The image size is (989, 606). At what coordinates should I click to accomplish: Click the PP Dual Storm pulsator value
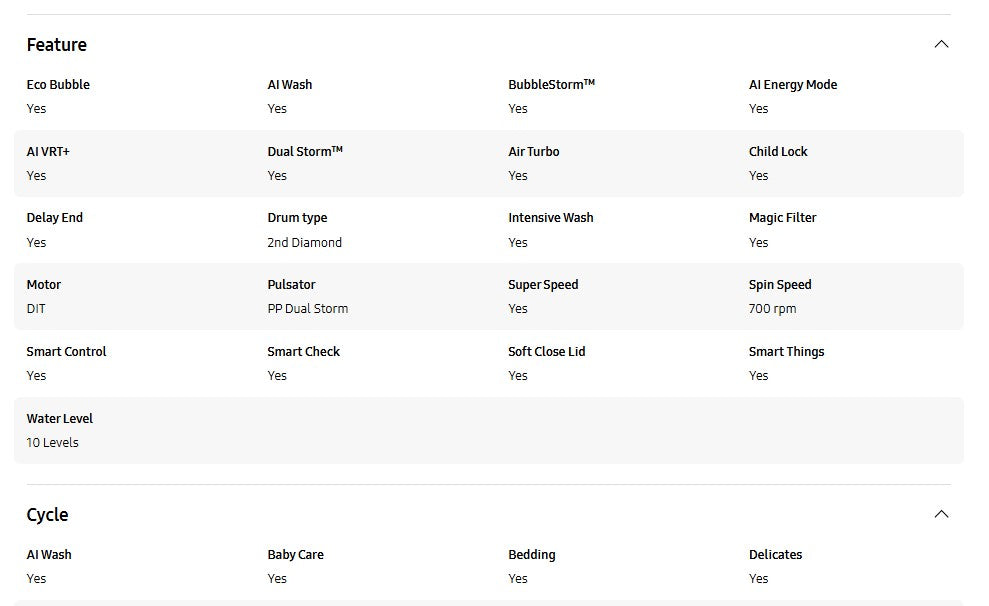click(308, 309)
